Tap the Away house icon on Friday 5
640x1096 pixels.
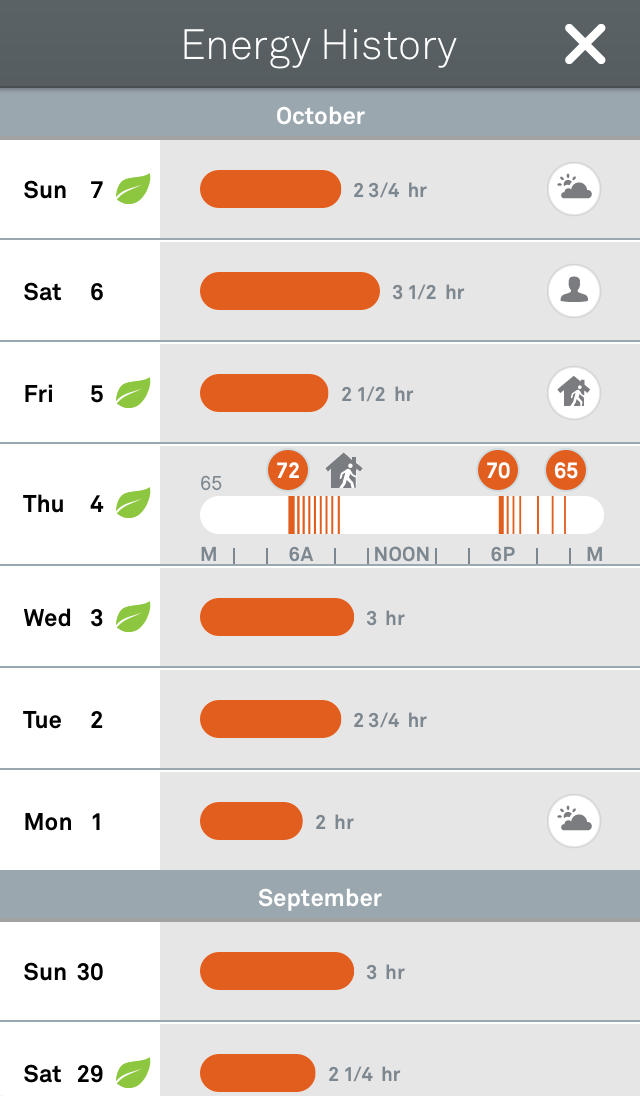pyautogui.click(x=574, y=393)
